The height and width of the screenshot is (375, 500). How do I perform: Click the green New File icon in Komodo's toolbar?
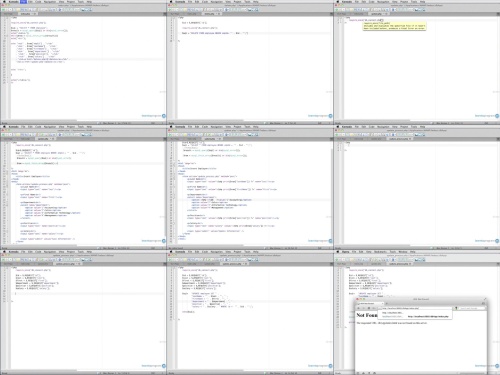coord(3,10)
